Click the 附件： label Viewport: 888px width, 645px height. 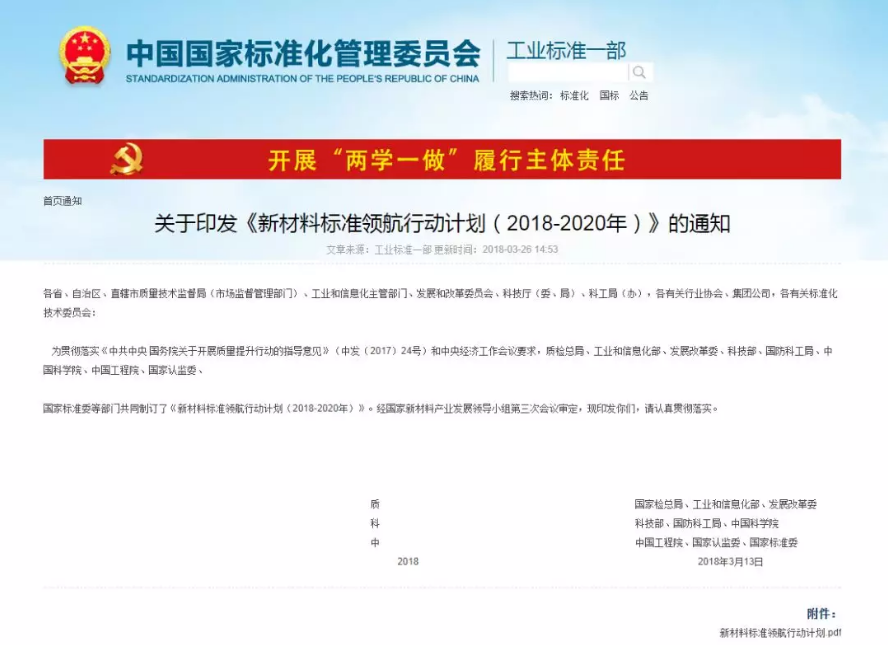coord(822,614)
